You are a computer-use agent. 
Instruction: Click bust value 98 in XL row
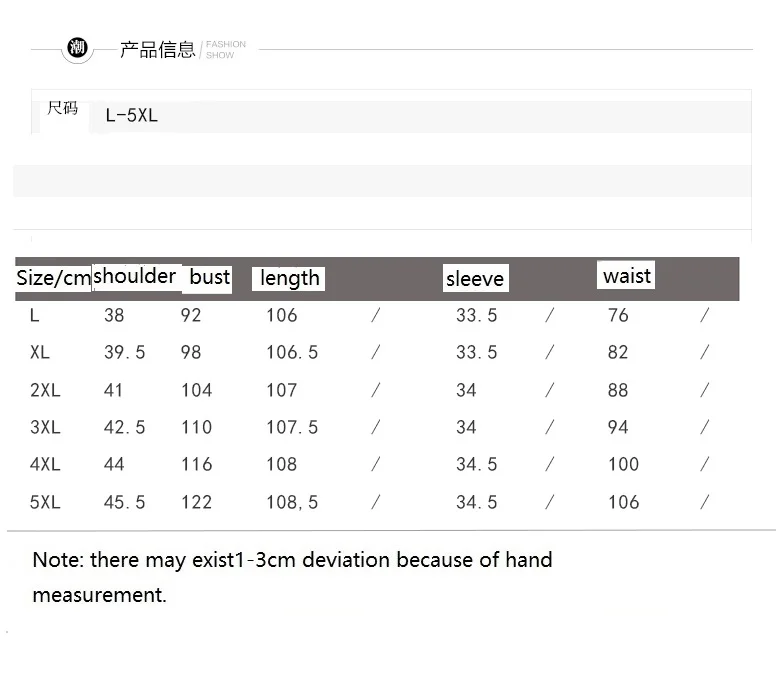click(191, 353)
